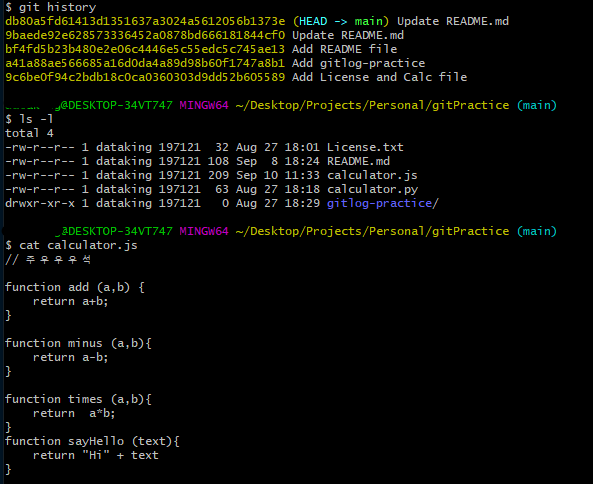Click the 18:01 time for License.txt
The height and width of the screenshot is (484, 593).
point(302,147)
